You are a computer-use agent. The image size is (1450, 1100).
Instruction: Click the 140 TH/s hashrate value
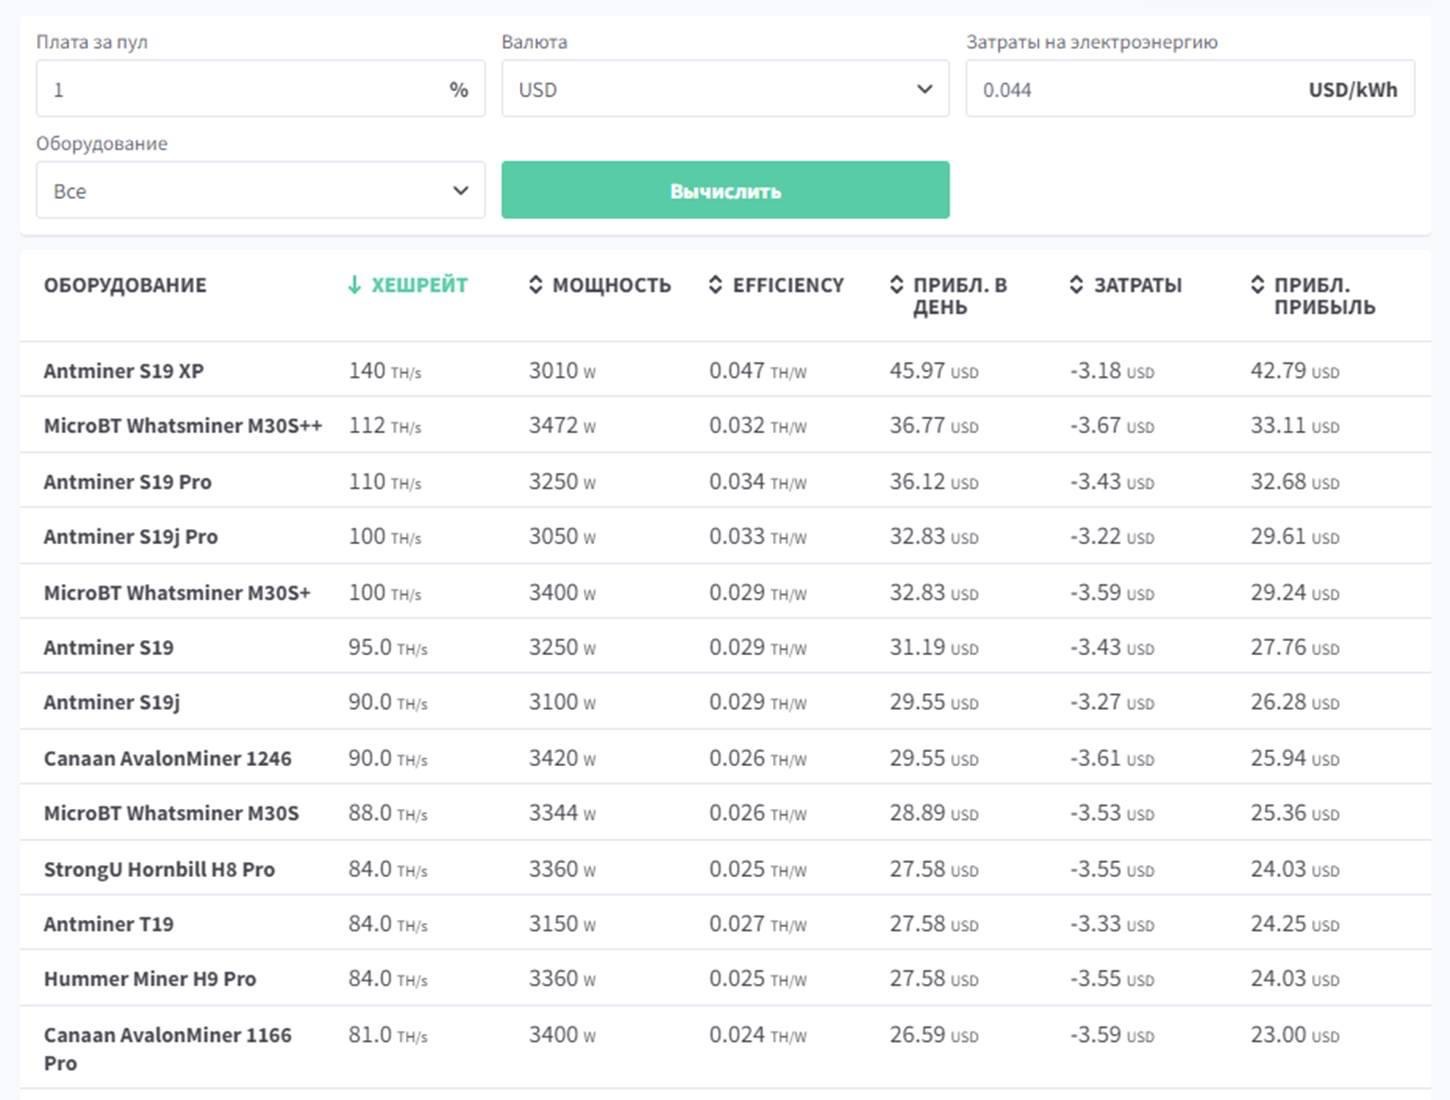pyautogui.click(x=385, y=371)
